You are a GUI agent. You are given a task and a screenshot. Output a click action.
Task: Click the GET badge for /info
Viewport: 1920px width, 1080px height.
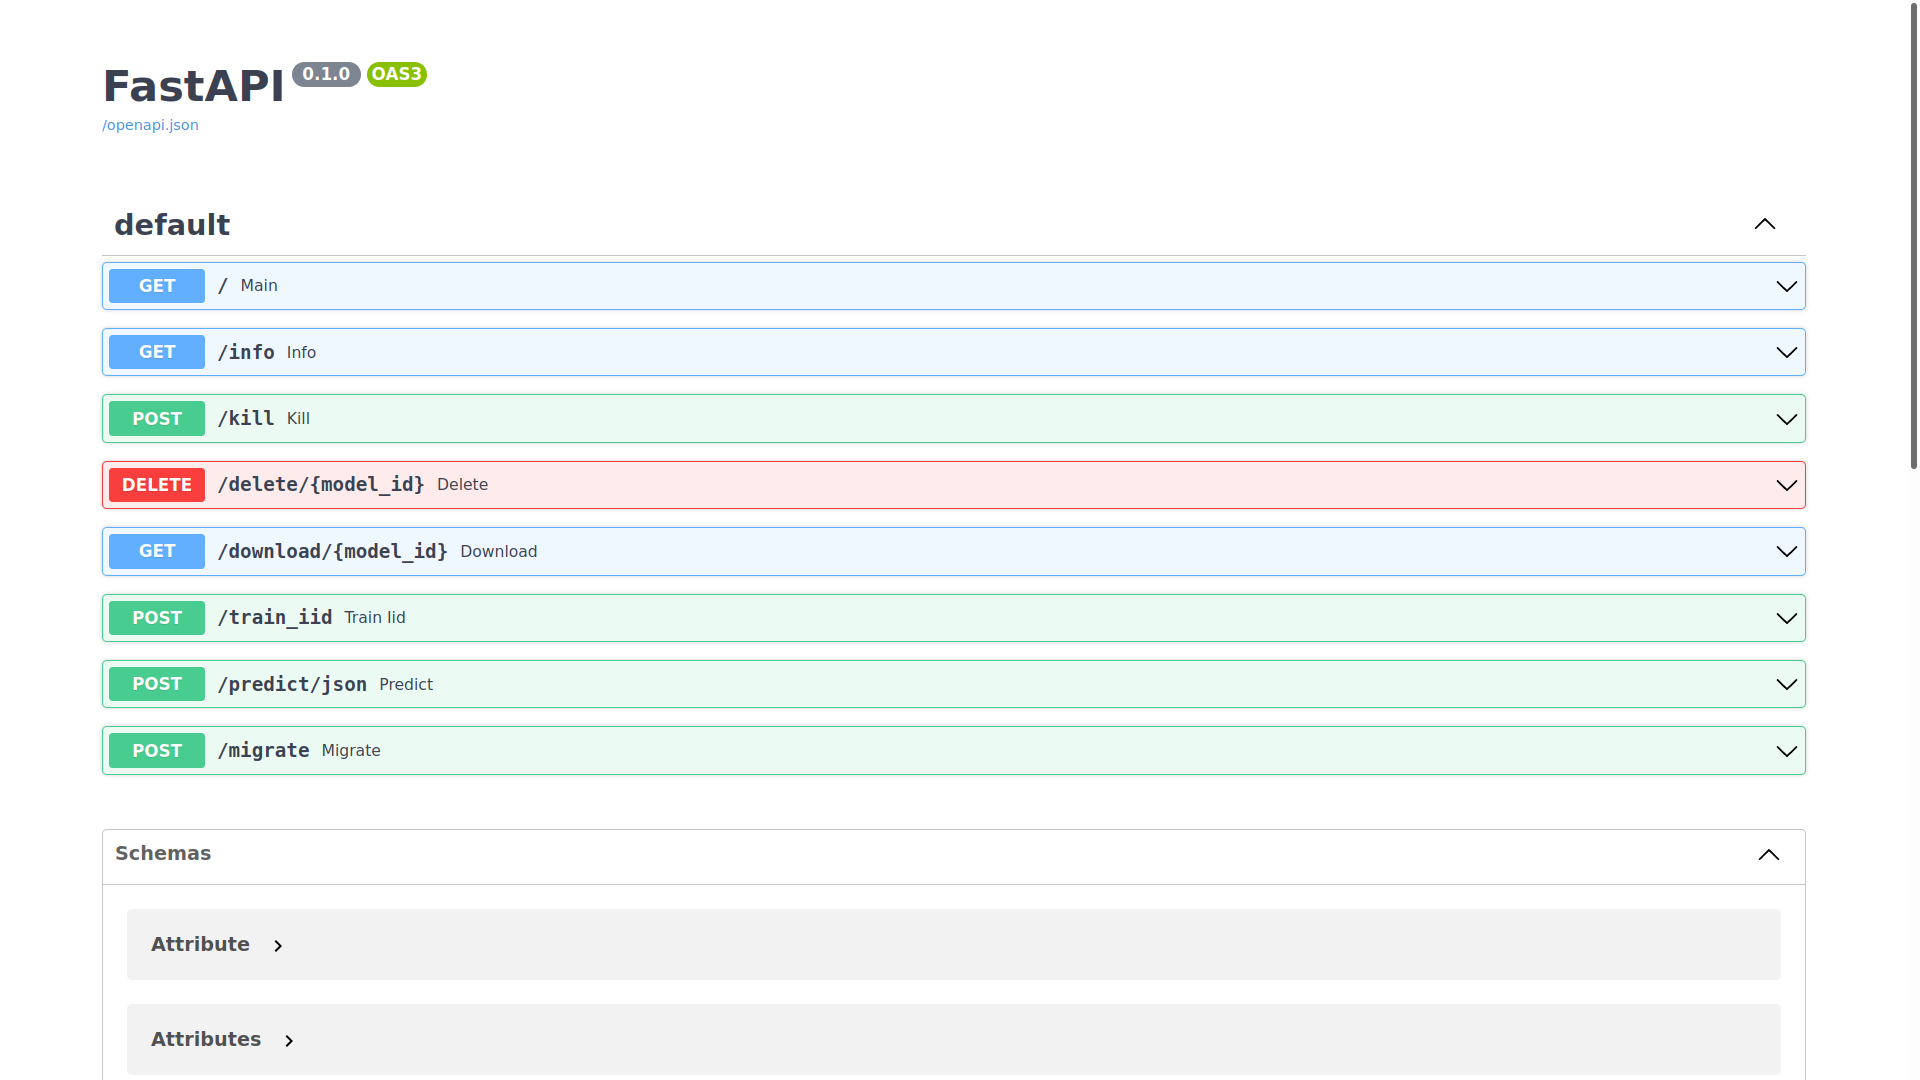[x=157, y=352]
